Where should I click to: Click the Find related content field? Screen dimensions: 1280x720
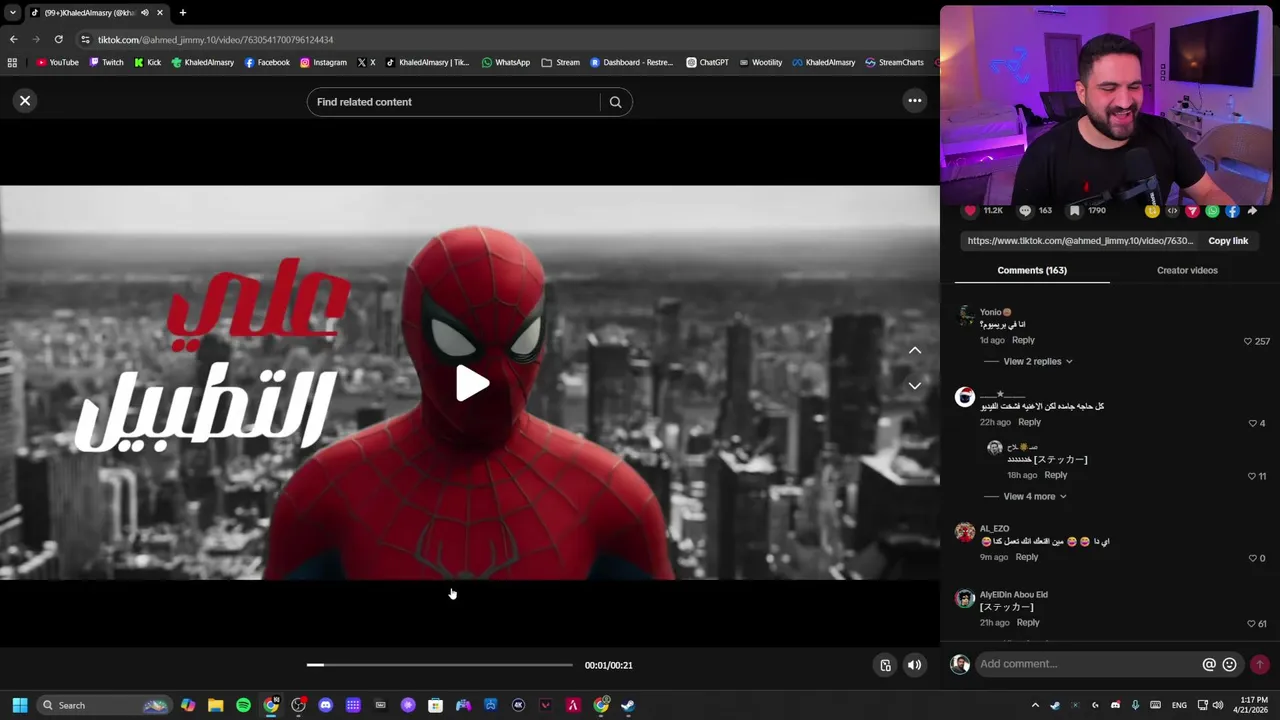click(455, 102)
